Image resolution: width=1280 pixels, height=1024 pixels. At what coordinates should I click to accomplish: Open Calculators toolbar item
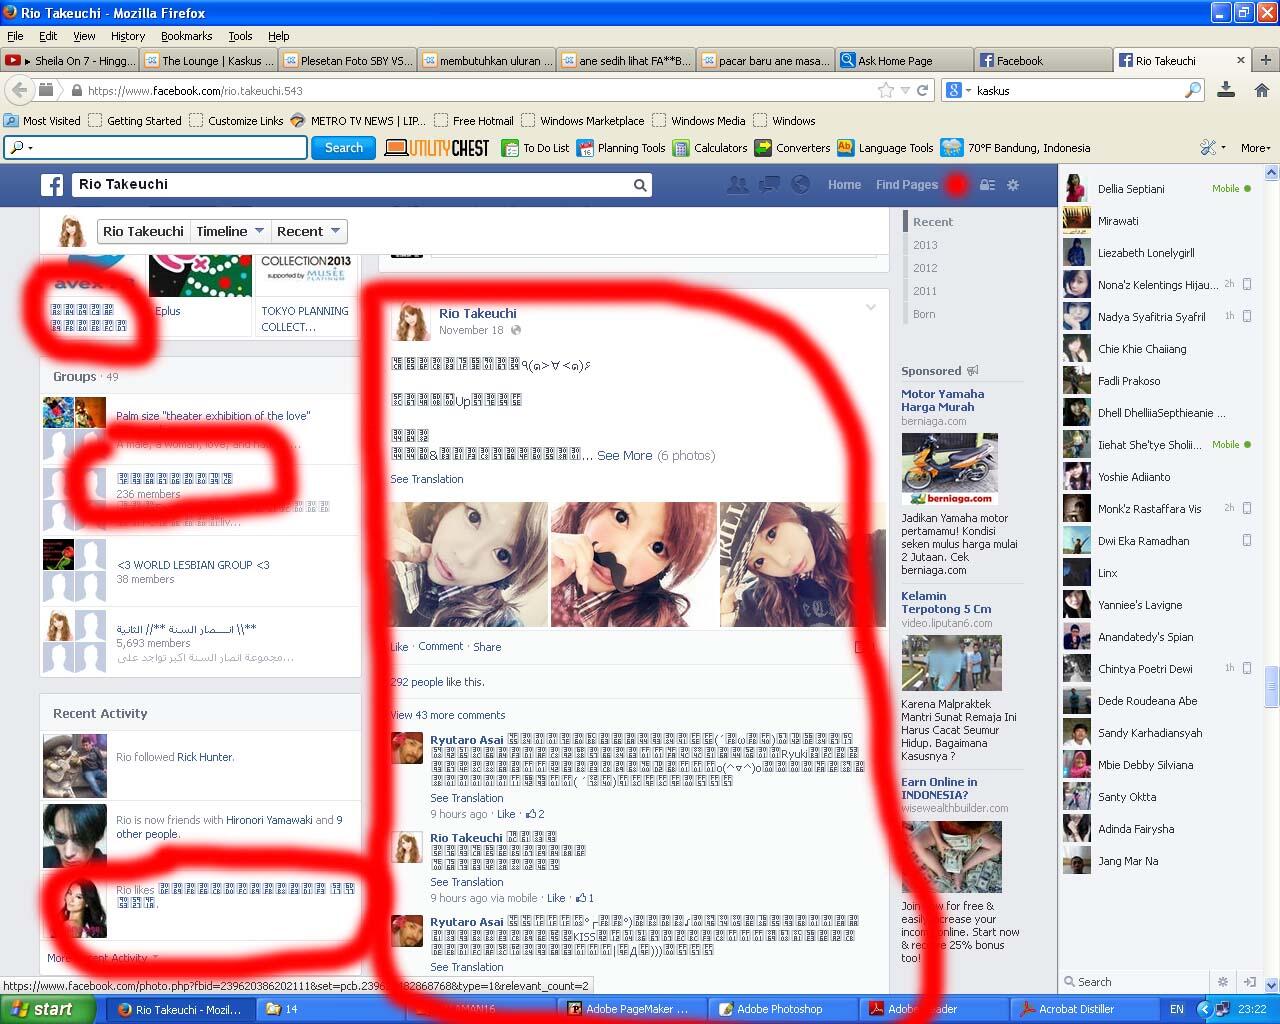(x=711, y=148)
